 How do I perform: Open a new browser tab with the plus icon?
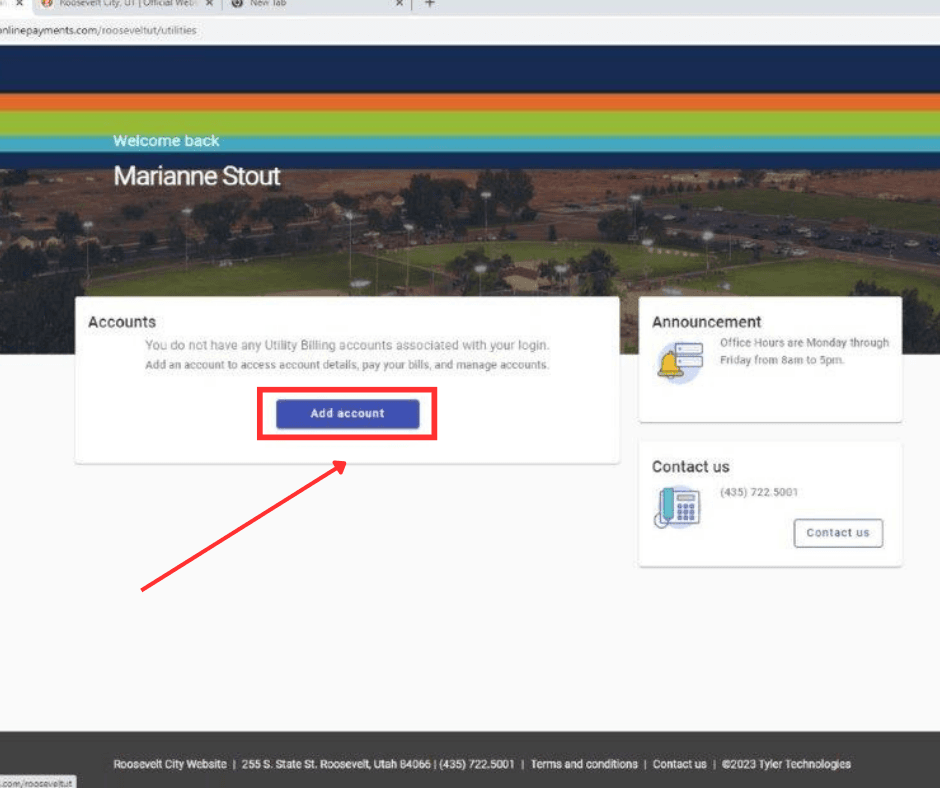429,4
